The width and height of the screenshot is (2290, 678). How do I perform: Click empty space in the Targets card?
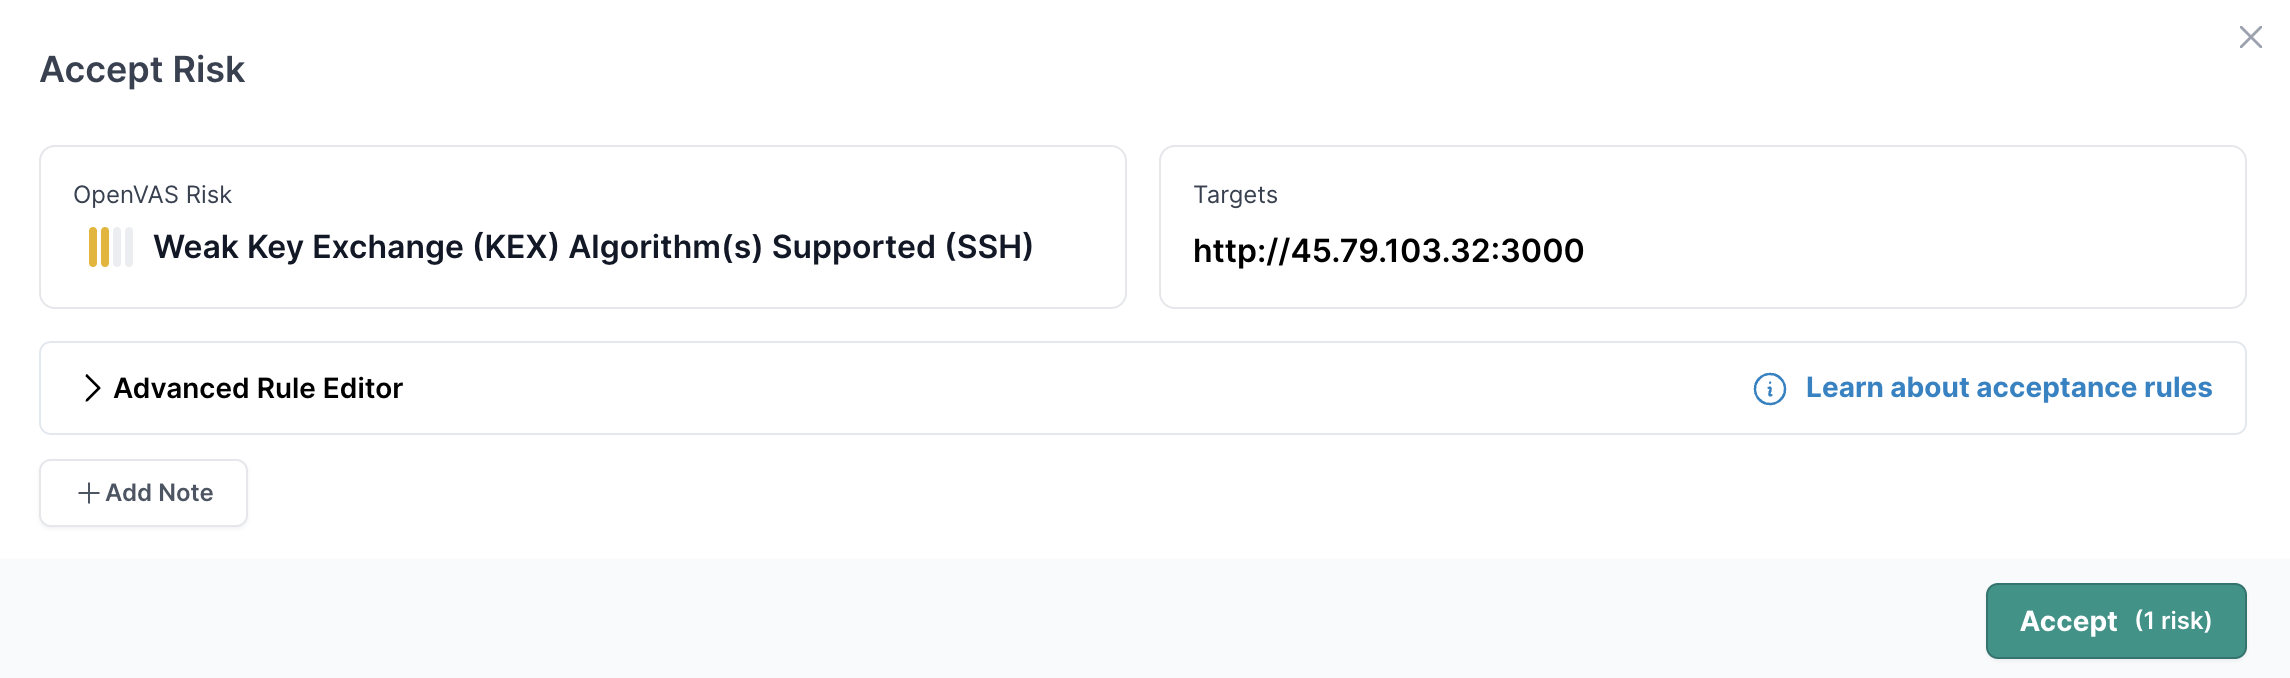(1900, 230)
